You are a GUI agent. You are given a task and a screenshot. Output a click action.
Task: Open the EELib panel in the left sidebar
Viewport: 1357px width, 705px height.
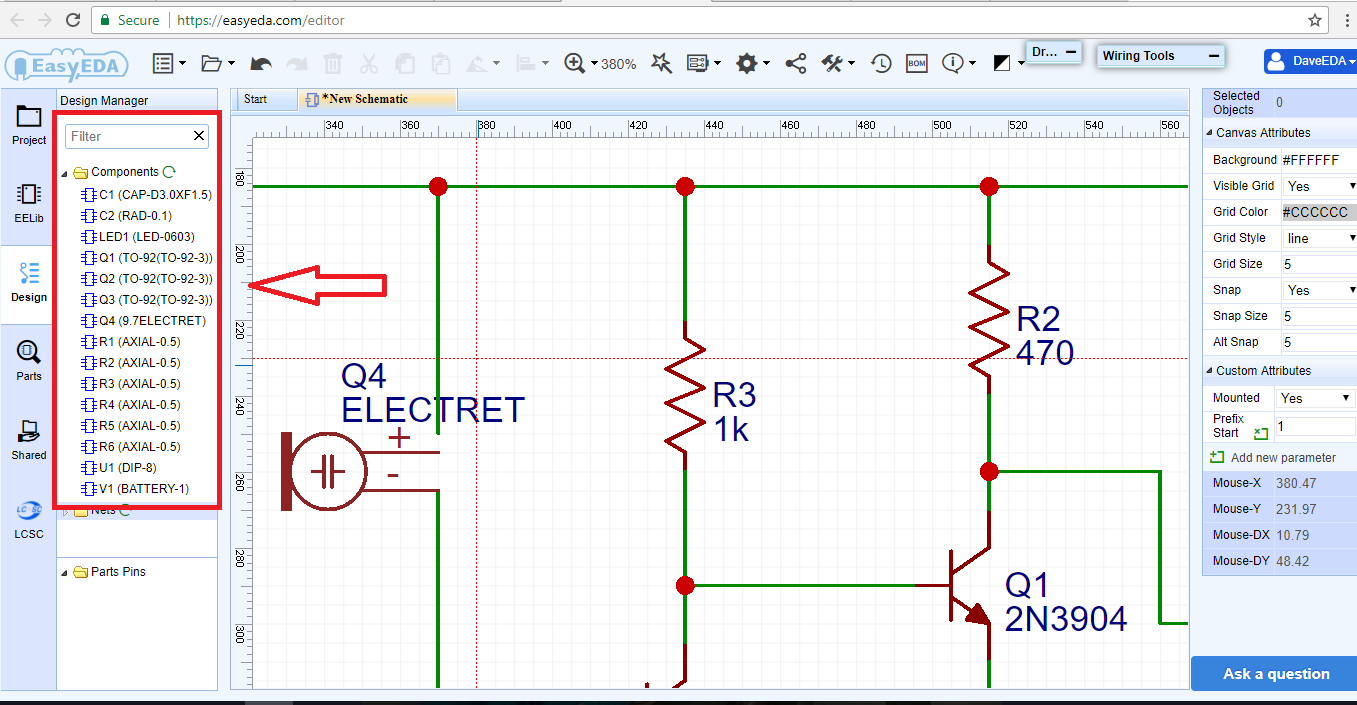click(28, 206)
